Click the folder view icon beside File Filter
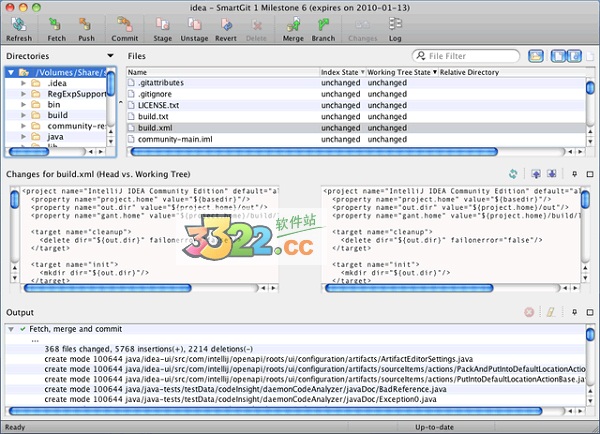The height and width of the screenshot is (434, 600). 536,56
